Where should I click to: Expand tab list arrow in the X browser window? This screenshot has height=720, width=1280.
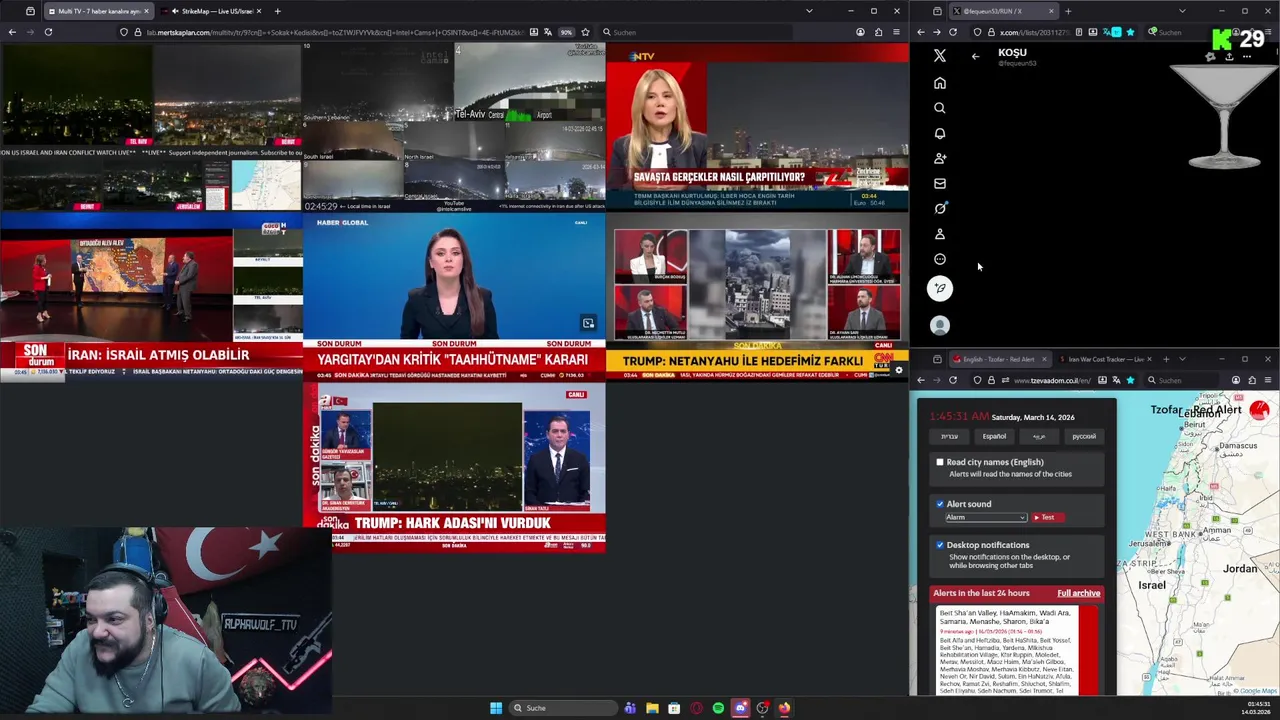[x=1182, y=11]
